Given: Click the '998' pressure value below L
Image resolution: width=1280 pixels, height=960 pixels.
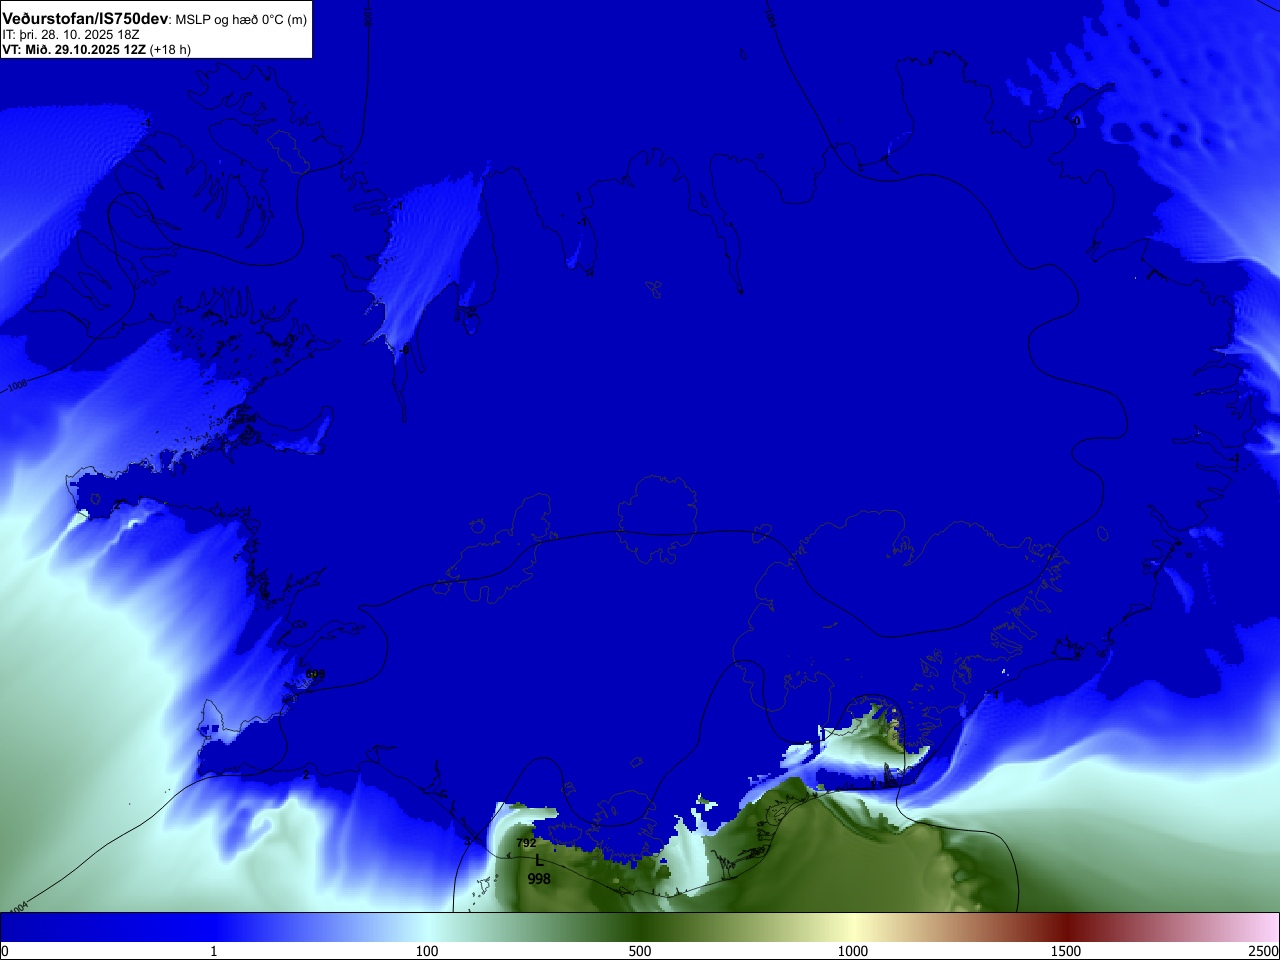Looking at the screenshot, I should pyautogui.click(x=539, y=879).
